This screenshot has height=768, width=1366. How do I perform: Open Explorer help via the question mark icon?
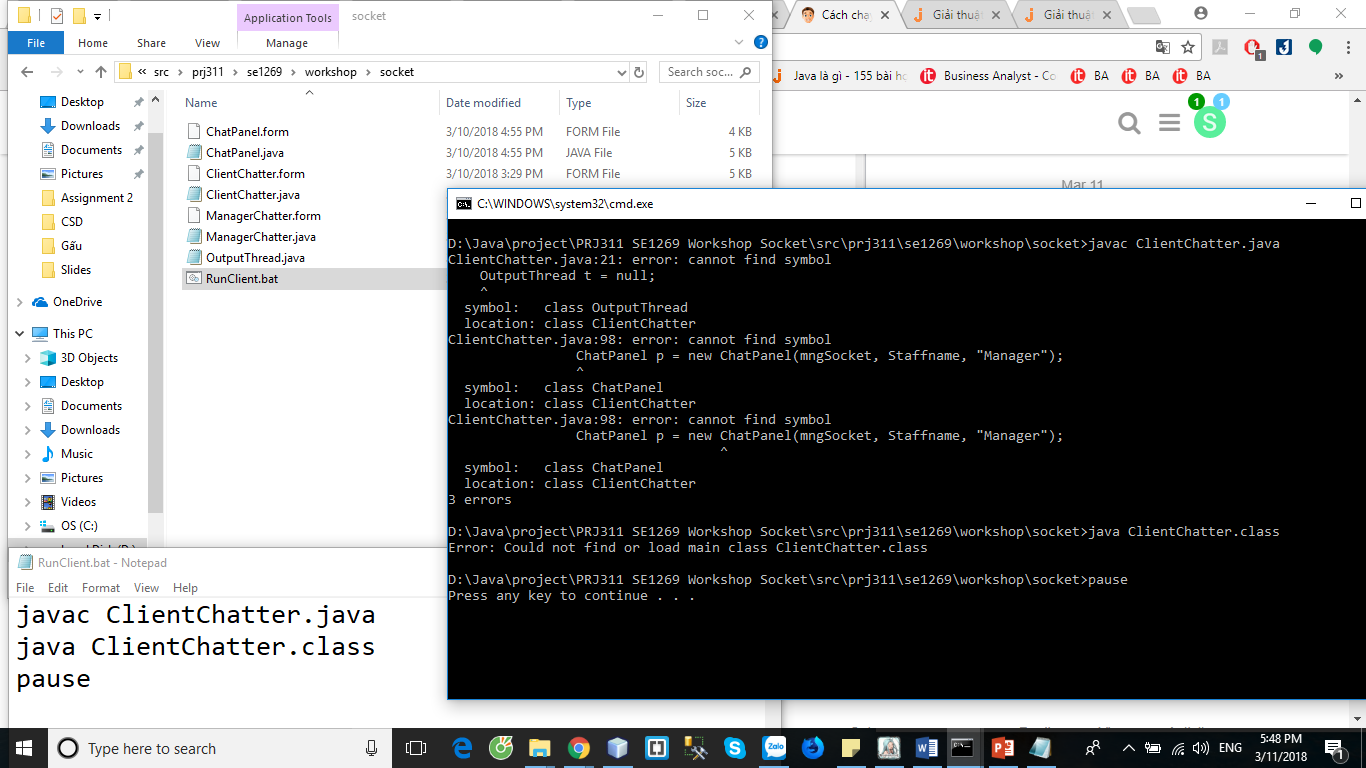[x=761, y=43]
